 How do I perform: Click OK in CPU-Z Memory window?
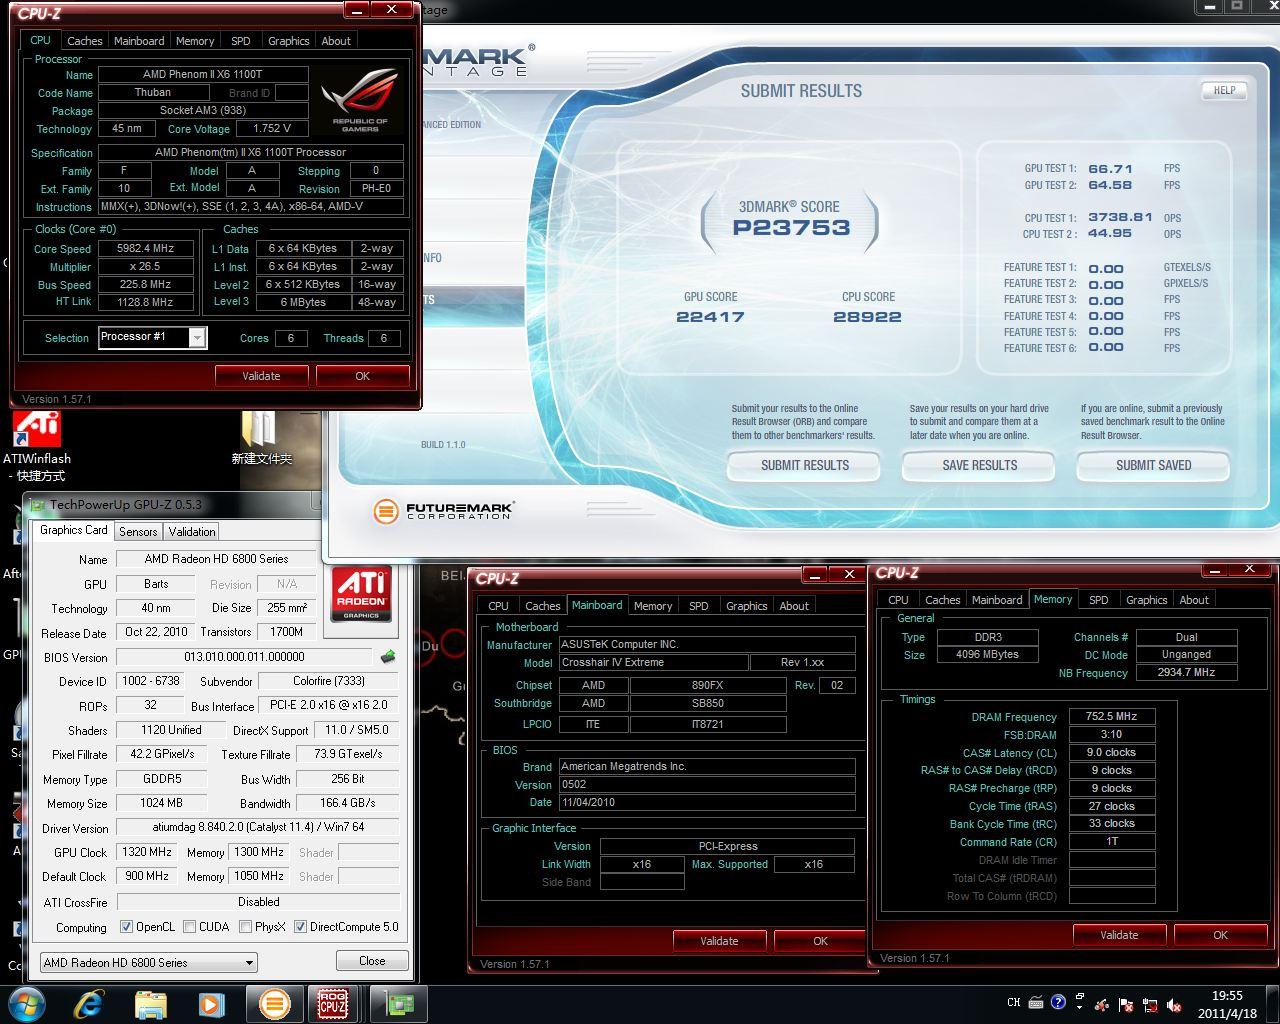tap(1220, 935)
